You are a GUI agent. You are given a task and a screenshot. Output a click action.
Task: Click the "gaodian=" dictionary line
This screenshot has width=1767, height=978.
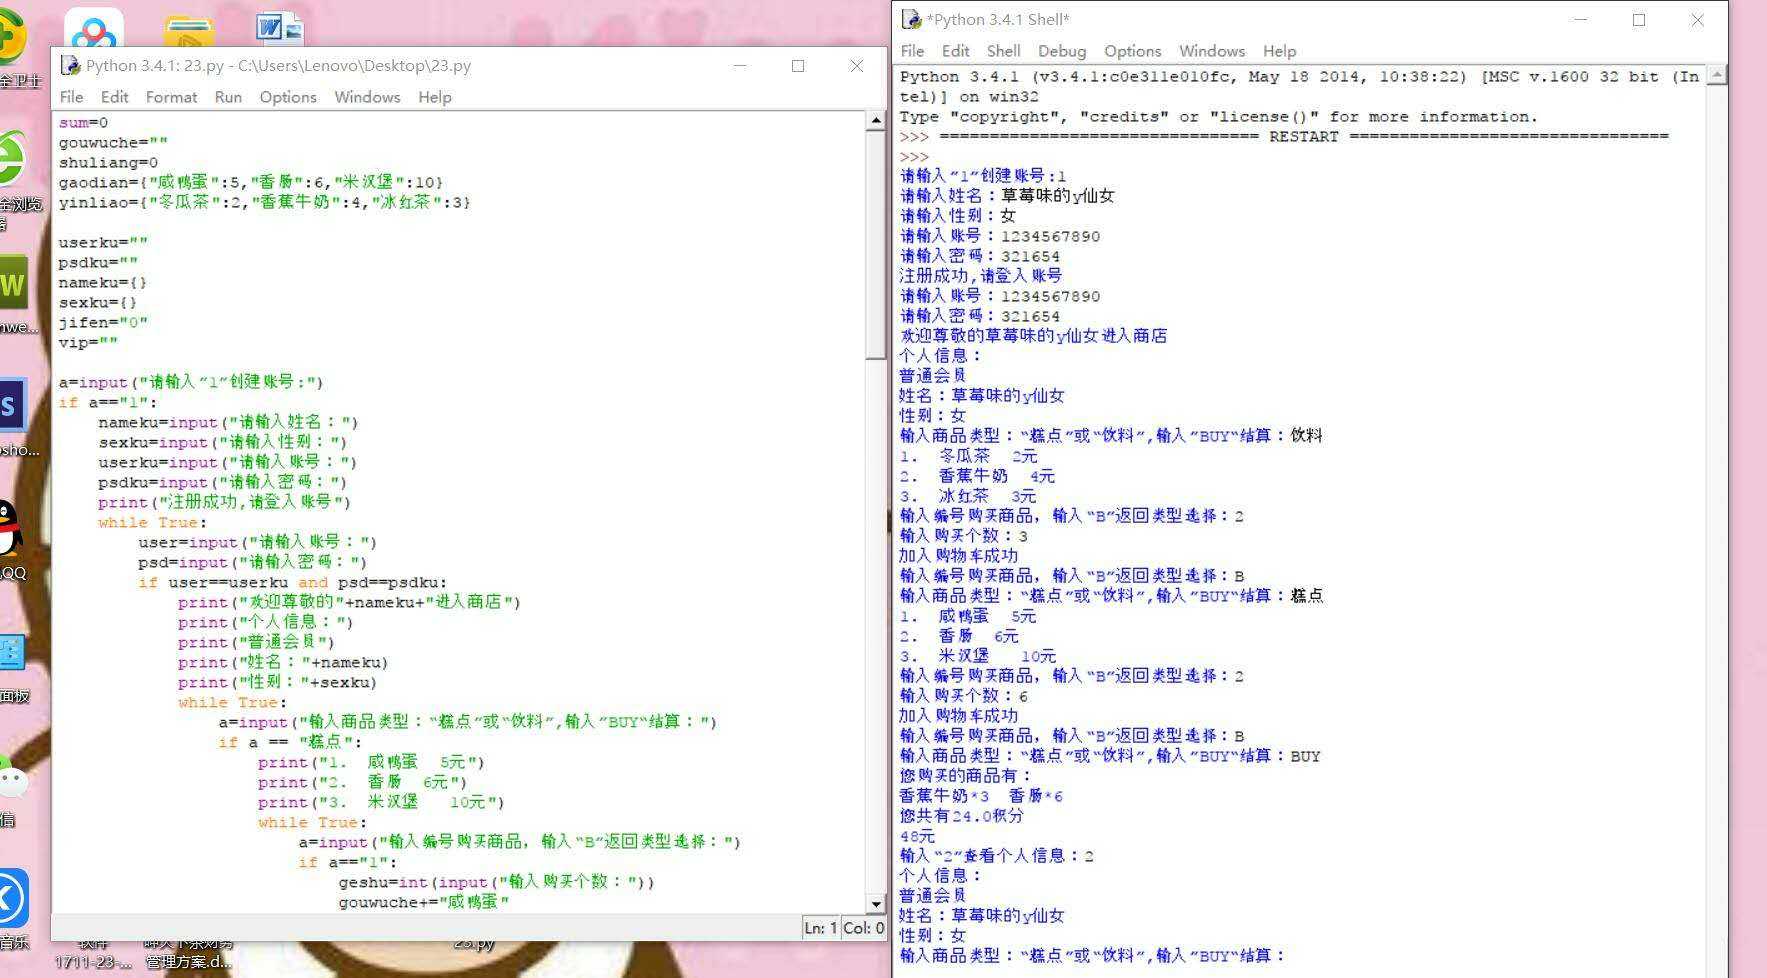point(250,182)
